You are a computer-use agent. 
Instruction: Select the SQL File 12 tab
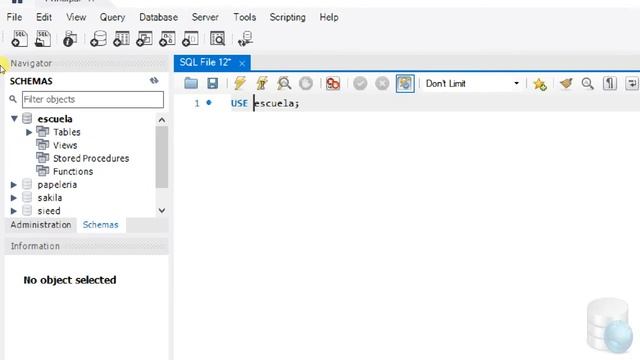(x=205, y=62)
